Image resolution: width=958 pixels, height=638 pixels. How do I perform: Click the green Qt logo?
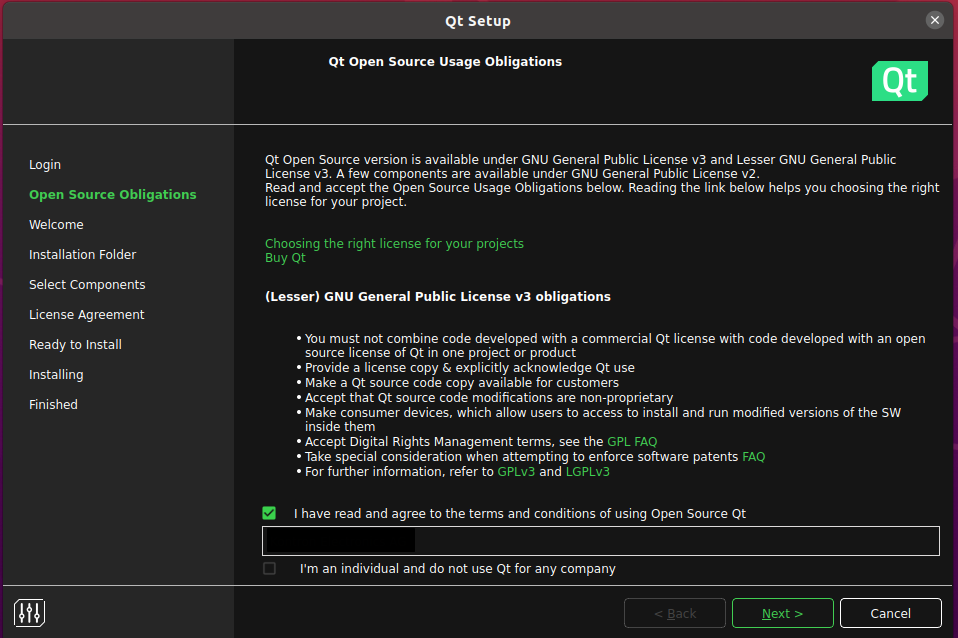[x=899, y=81]
